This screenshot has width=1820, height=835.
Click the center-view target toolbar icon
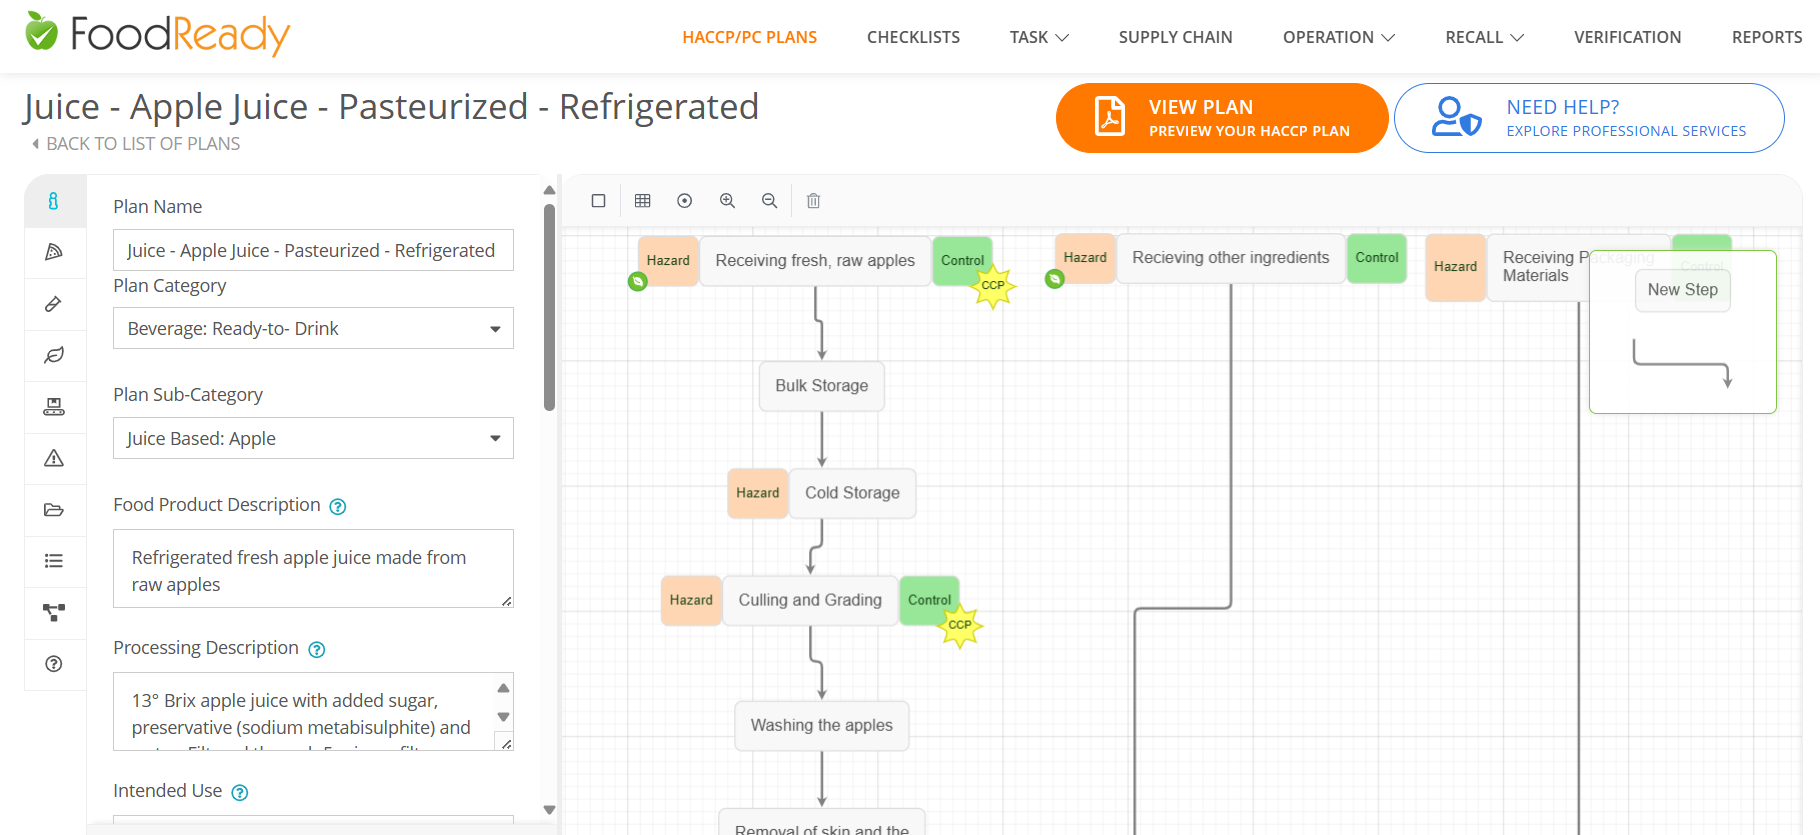[x=685, y=201]
